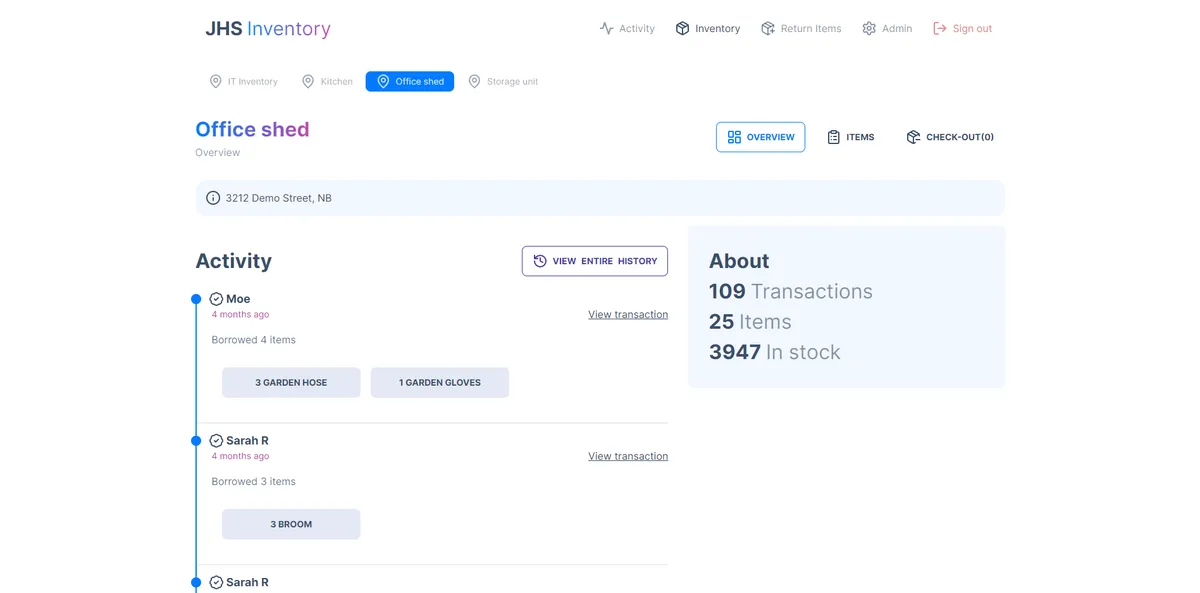Click the Admin gear icon
Screen dimensions: 1200x593
click(x=869, y=29)
